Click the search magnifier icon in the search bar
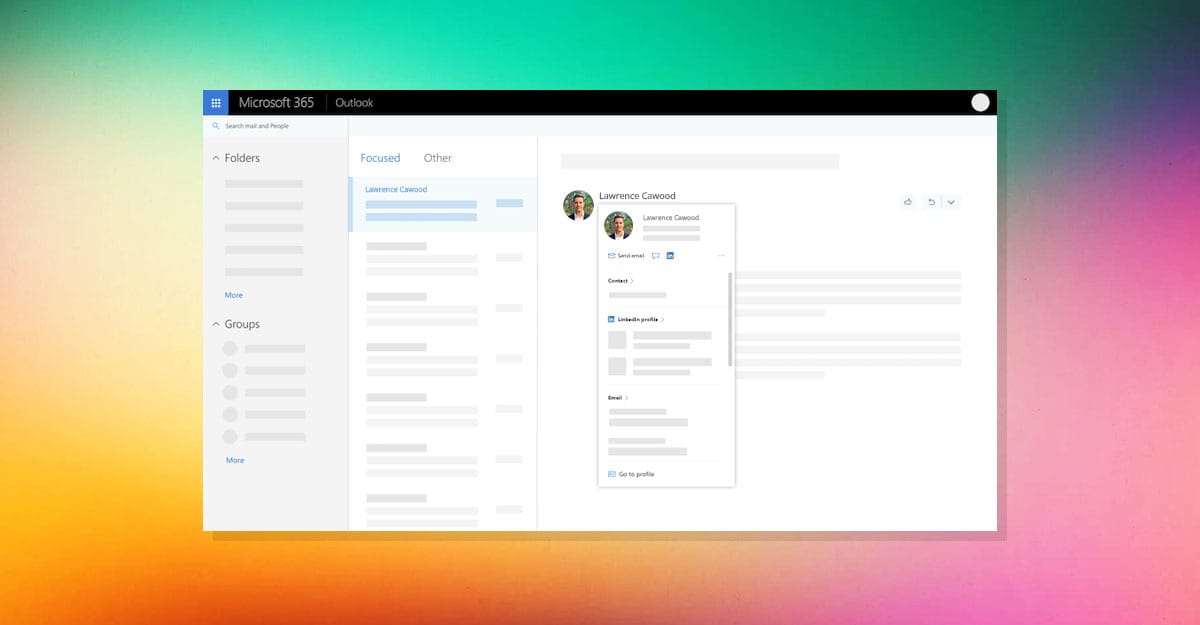The height and width of the screenshot is (625, 1200). (216, 126)
